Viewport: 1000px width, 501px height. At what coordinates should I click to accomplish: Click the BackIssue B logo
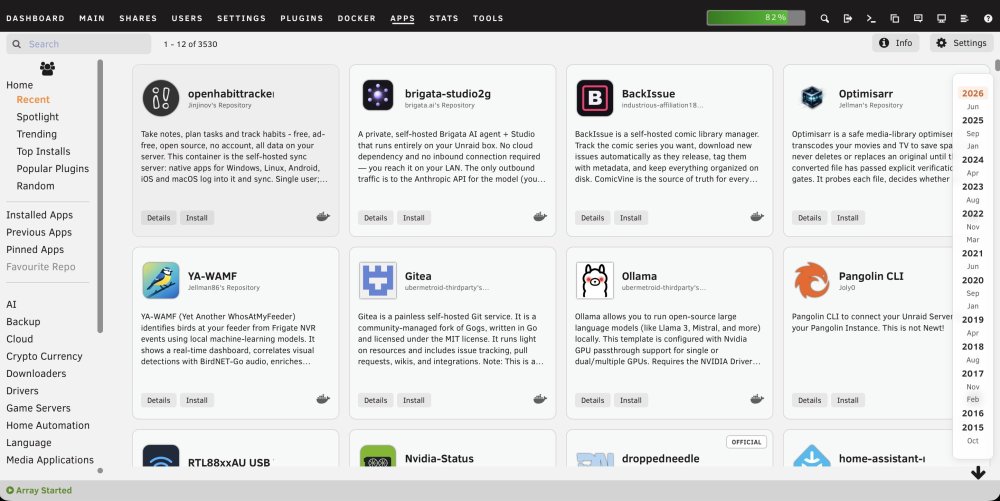click(x=594, y=98)
